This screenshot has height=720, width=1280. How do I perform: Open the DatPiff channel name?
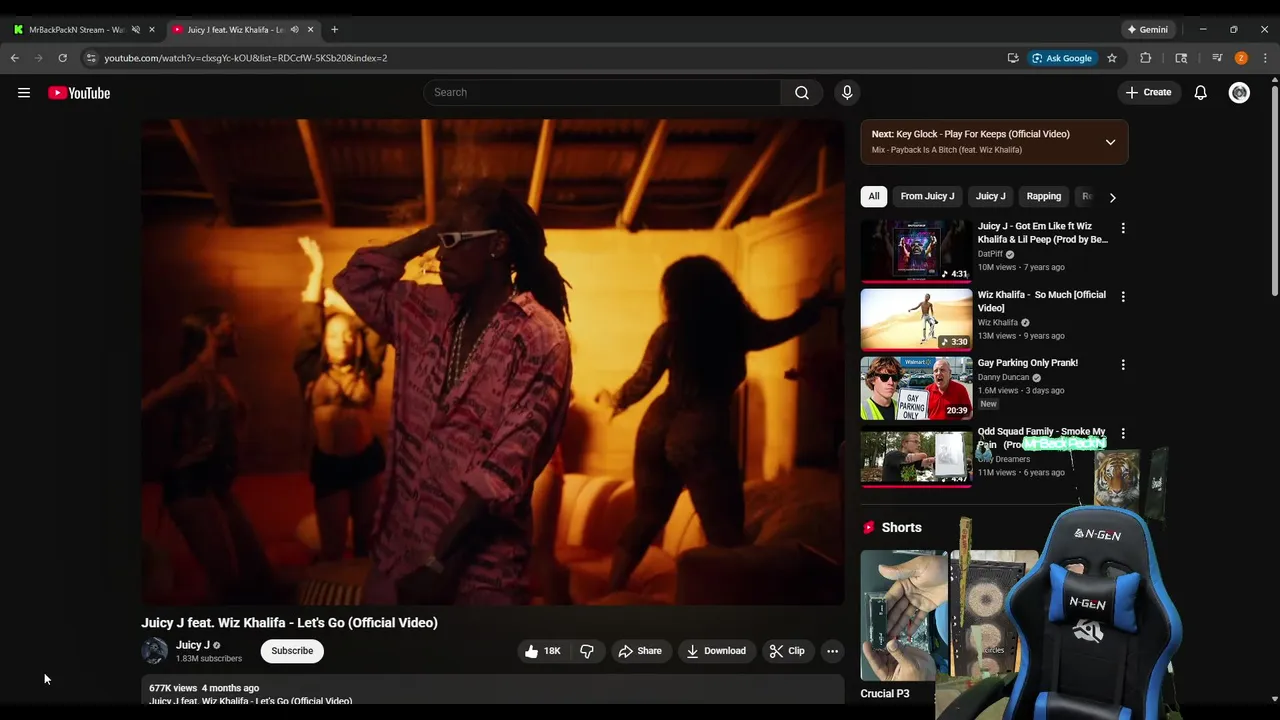pos(990,254)
